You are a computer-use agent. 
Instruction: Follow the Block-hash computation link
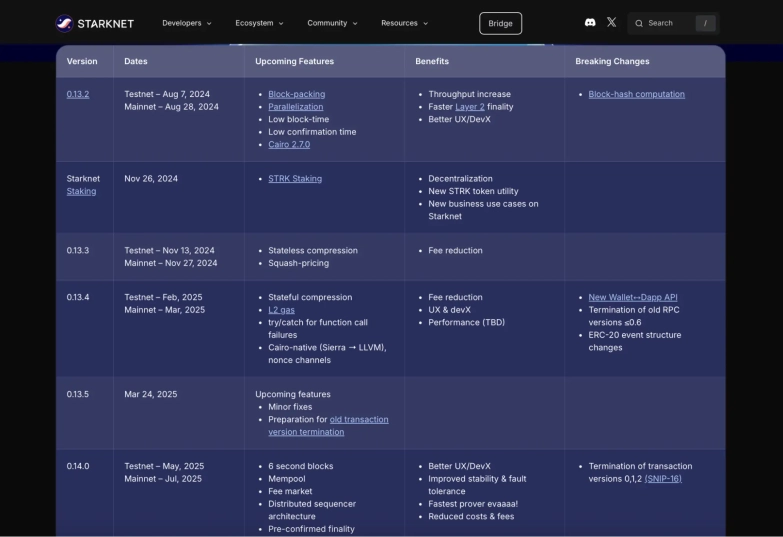[x=636, y=94]
